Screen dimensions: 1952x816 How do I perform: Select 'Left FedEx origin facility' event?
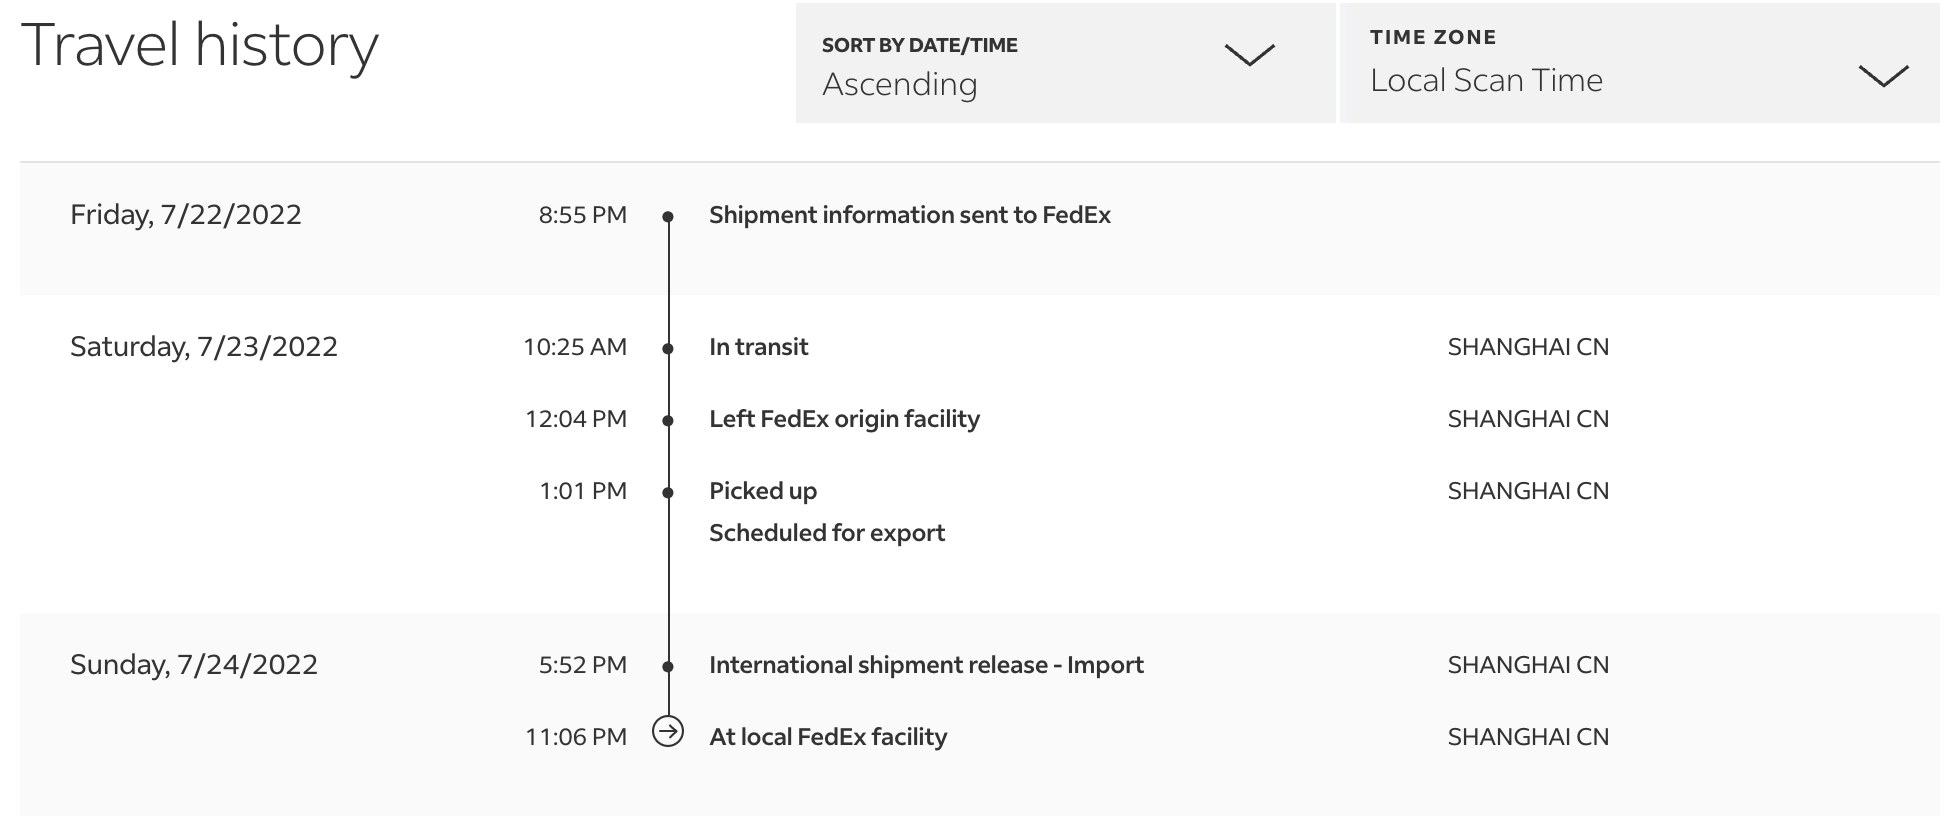[844, 419]
